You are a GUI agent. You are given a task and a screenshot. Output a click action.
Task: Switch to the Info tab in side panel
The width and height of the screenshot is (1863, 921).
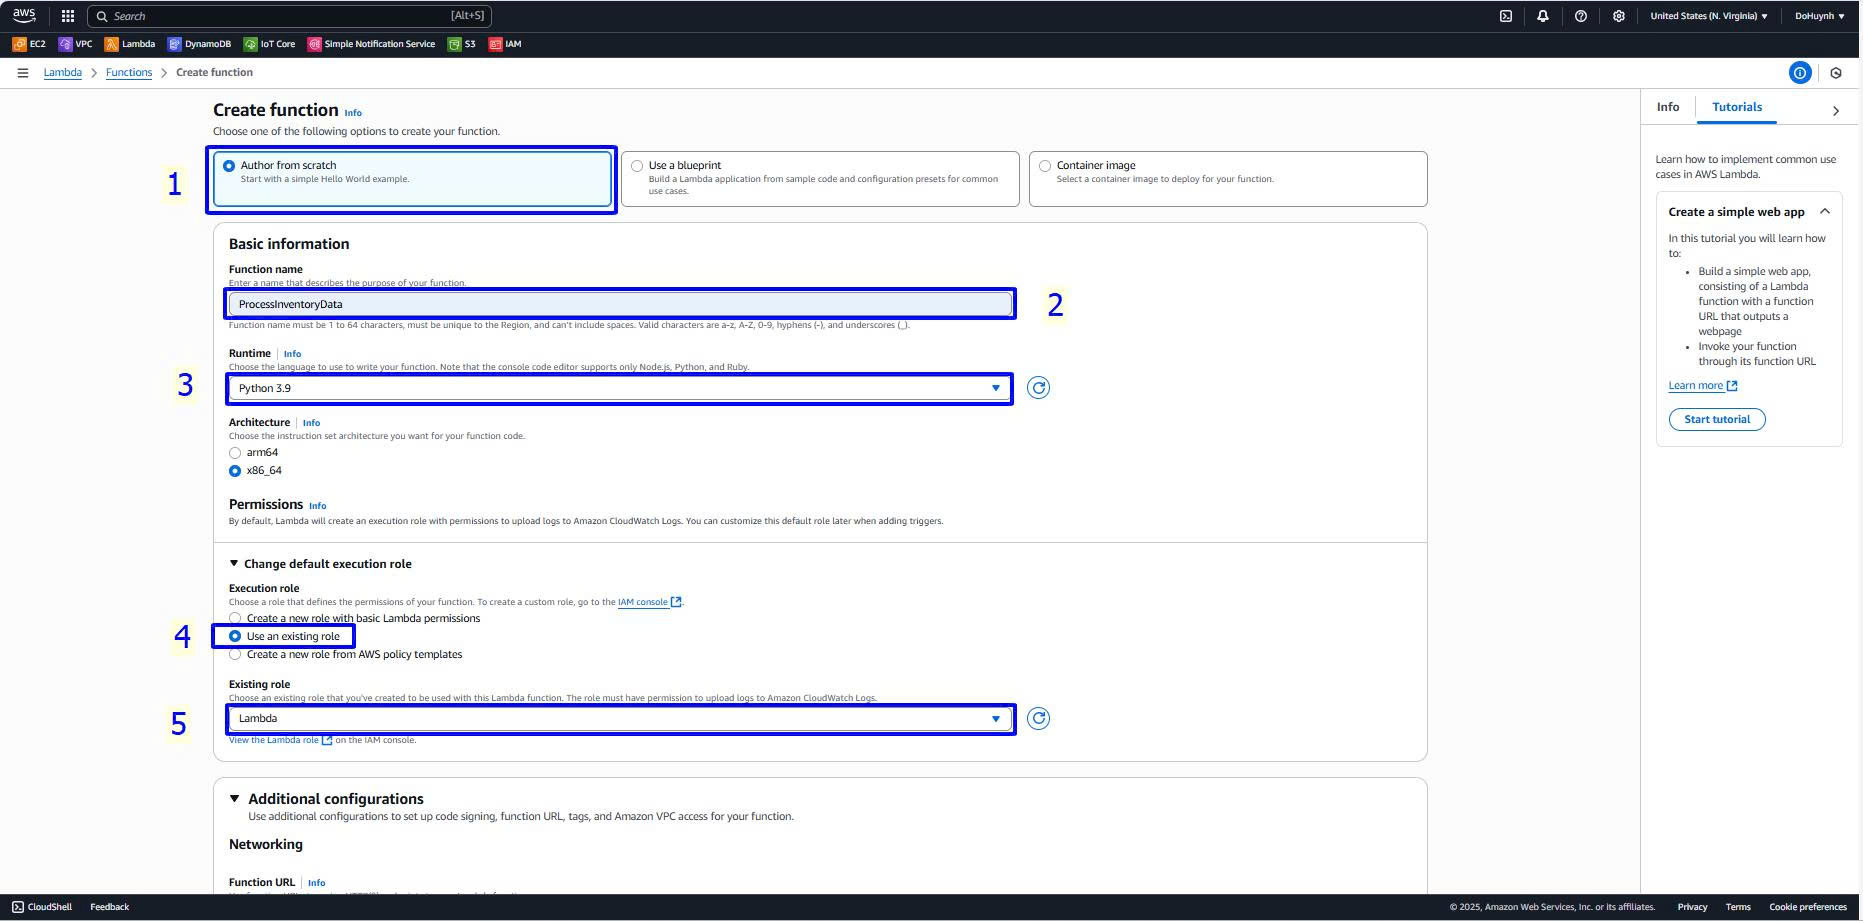click(x=1667, y=107)
